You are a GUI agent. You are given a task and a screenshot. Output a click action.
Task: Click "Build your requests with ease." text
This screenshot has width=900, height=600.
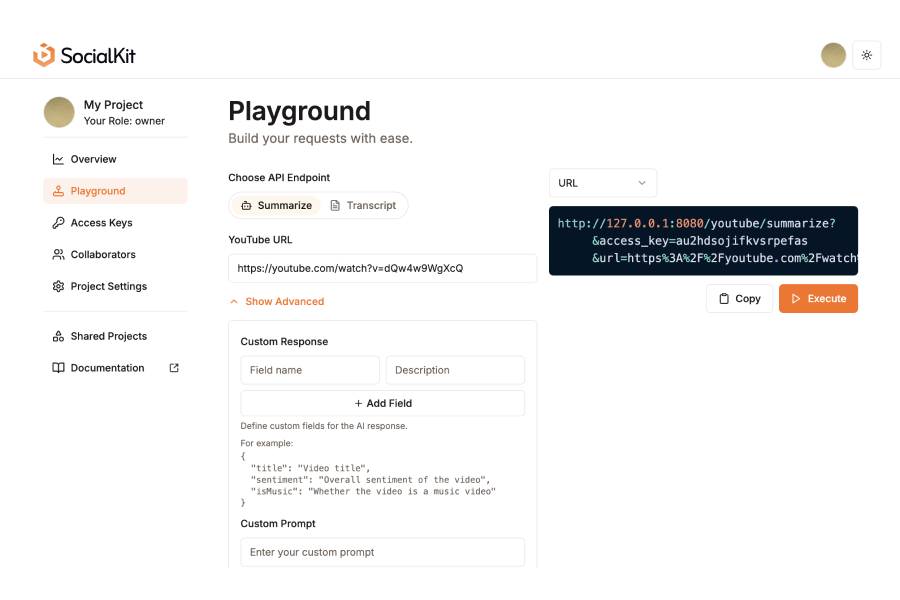tap(320, 138)
